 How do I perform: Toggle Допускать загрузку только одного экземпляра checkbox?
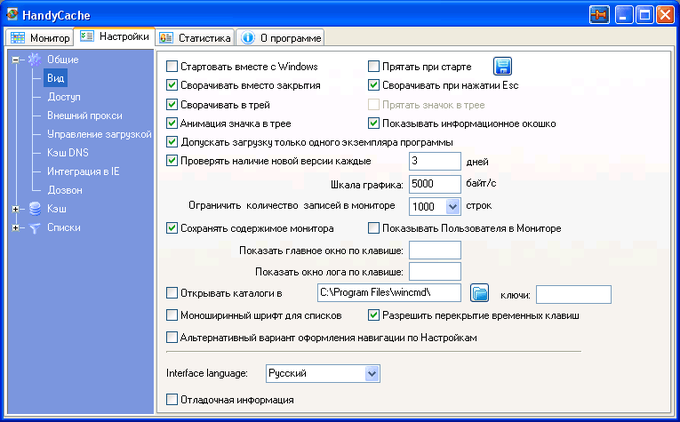(x=172, y=142)
